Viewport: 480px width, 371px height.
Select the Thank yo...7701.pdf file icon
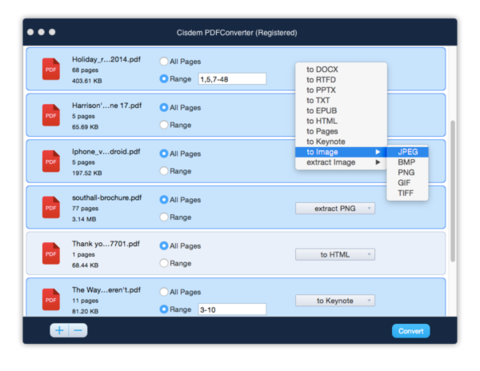click(x=51, y=254)
